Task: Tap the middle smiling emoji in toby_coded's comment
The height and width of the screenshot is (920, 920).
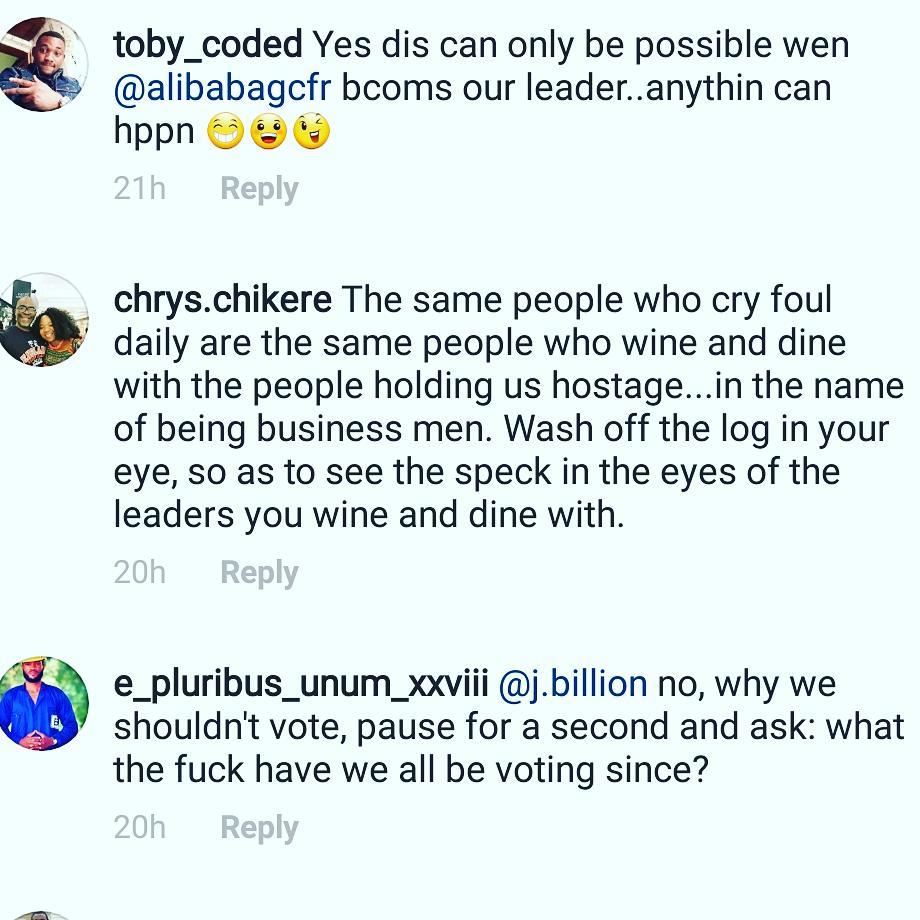Action: click(x=268, y=132)
